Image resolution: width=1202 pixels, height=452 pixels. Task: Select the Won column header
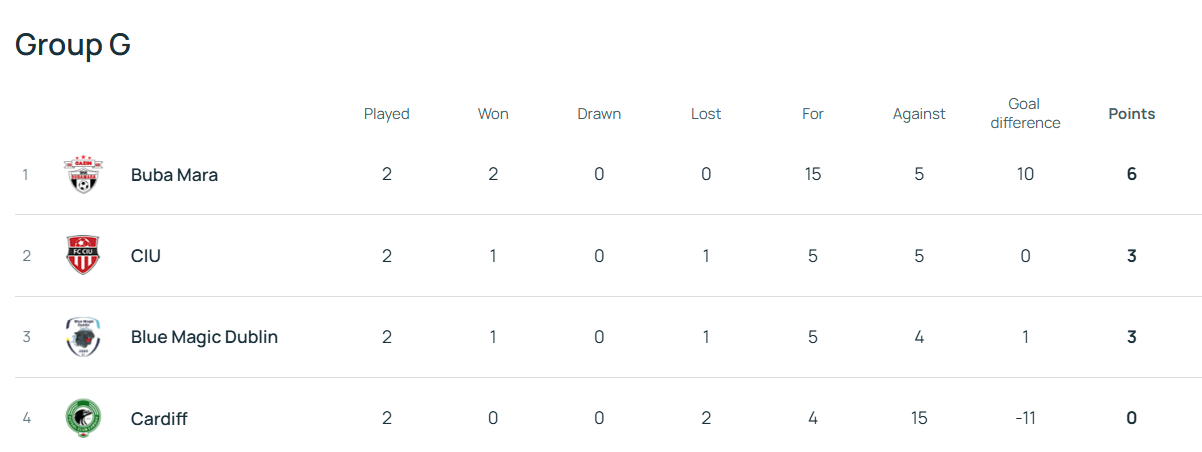pyautogui.click(x=493, y=114)
